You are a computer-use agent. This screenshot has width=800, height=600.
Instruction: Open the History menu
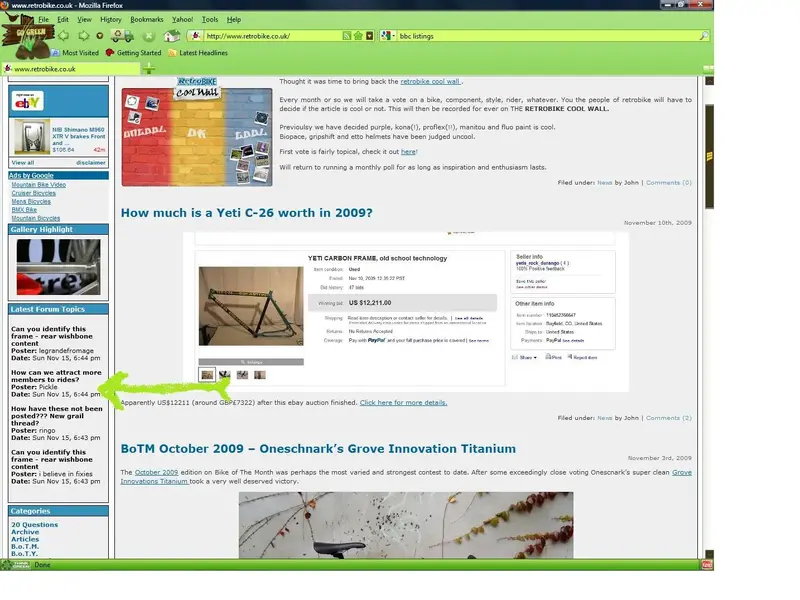[x=111, y=19]
